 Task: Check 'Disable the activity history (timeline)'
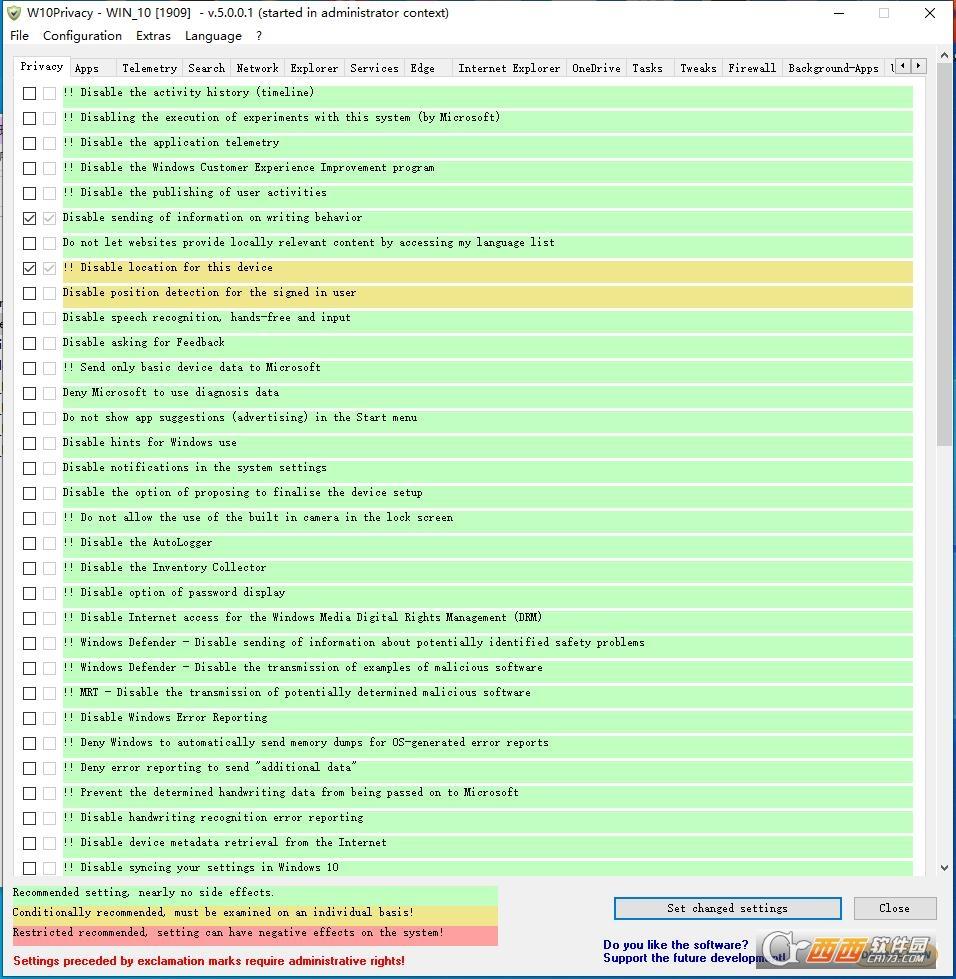coord(29,93)
